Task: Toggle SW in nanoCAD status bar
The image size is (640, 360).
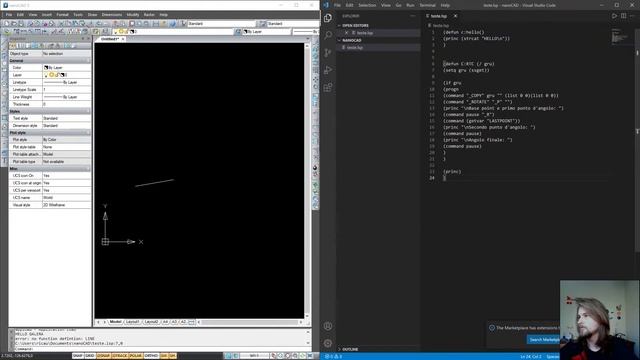Action: pos(164,356)
